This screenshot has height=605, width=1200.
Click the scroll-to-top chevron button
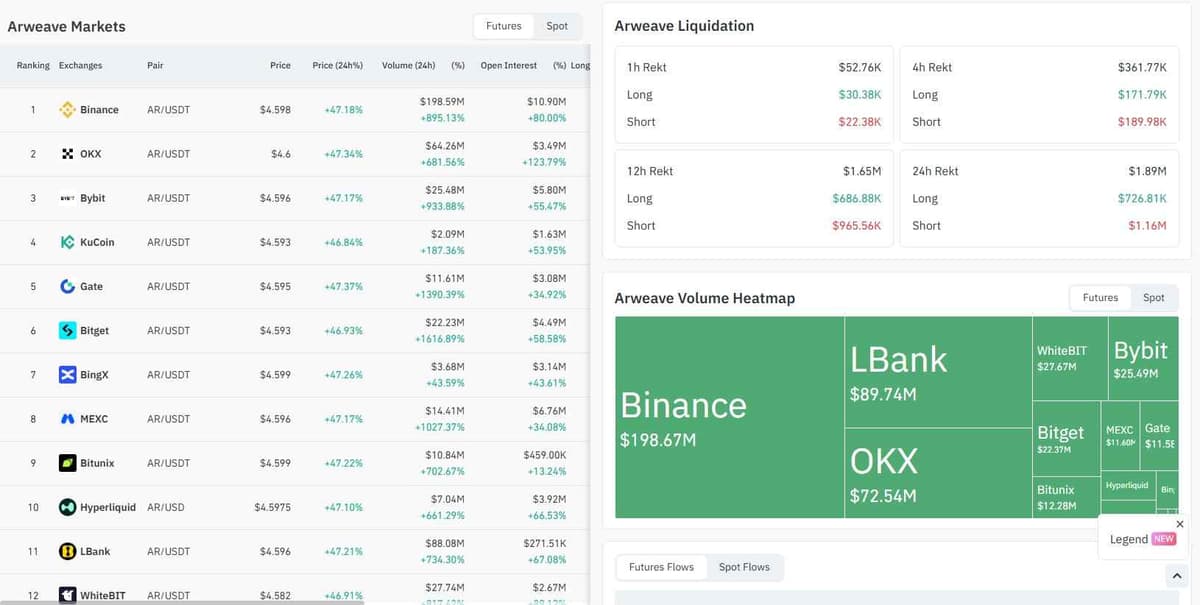click(x=1178, y=577)
